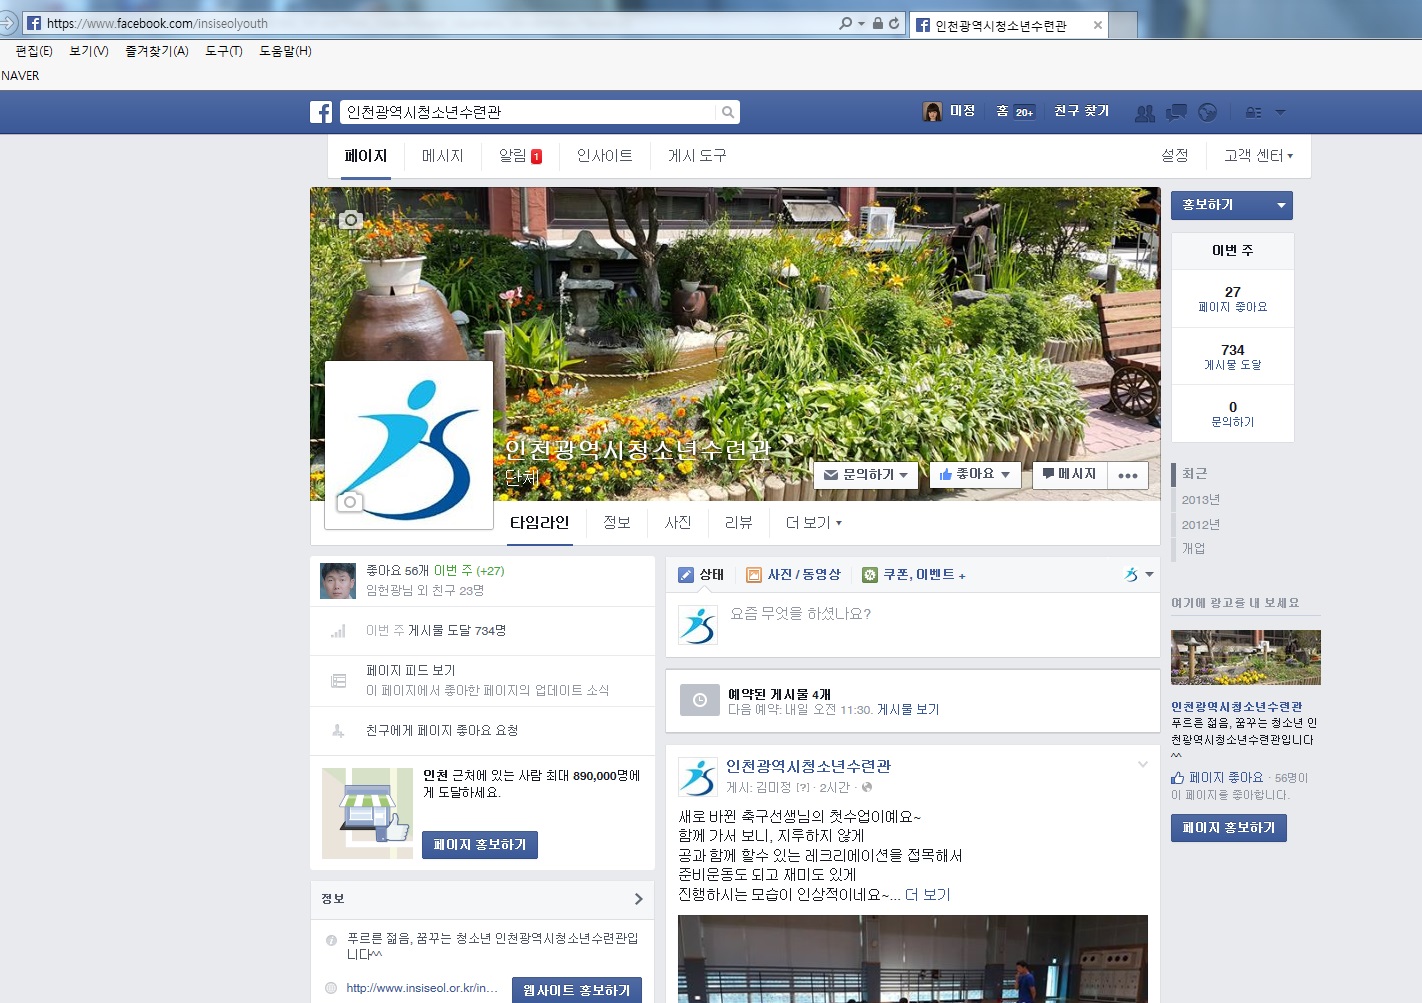The image size is (1422, 1003).
Task: Switch to the 메시지 admin tab
Action: tap(443, 156)
